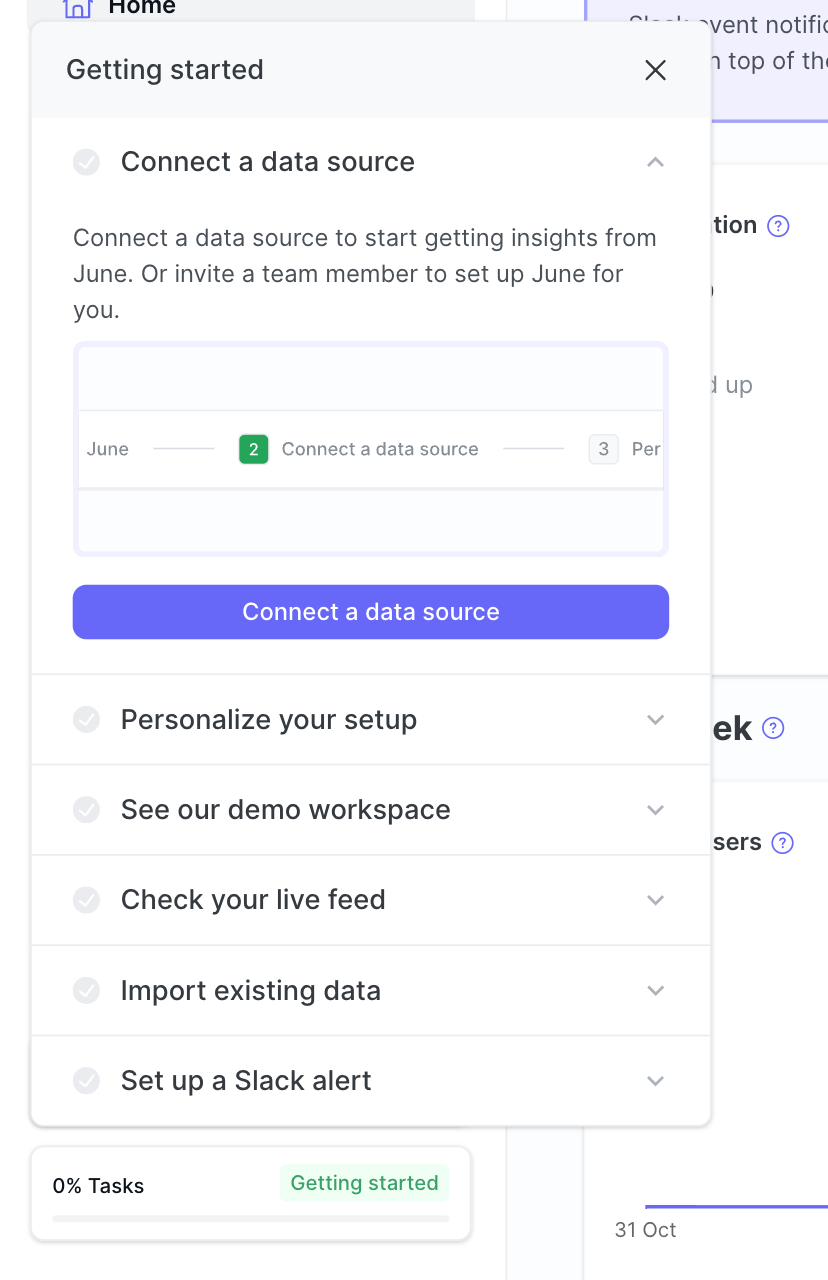Open the Import existing data item
This screenshot has height=1280, width=828.
click(x=371, y=991)
